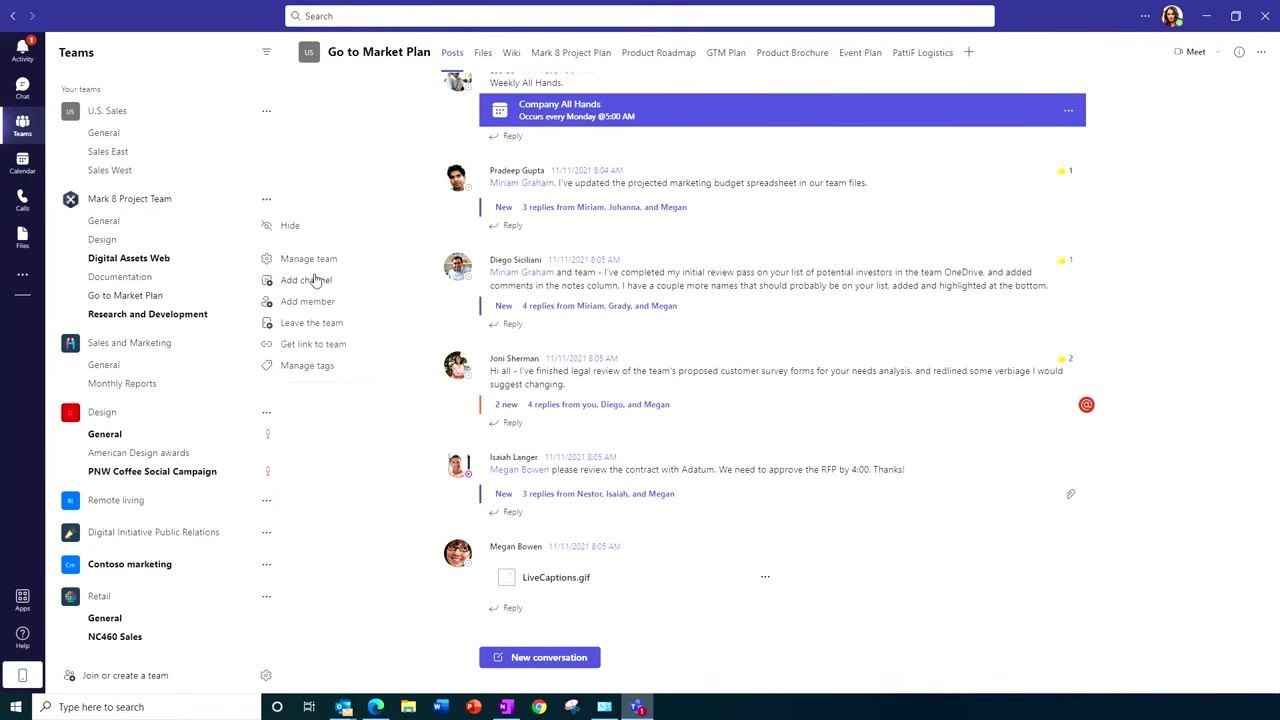1280x720 pixels.
Task: Open Word from the taskbar
Action: pos(441,707)
